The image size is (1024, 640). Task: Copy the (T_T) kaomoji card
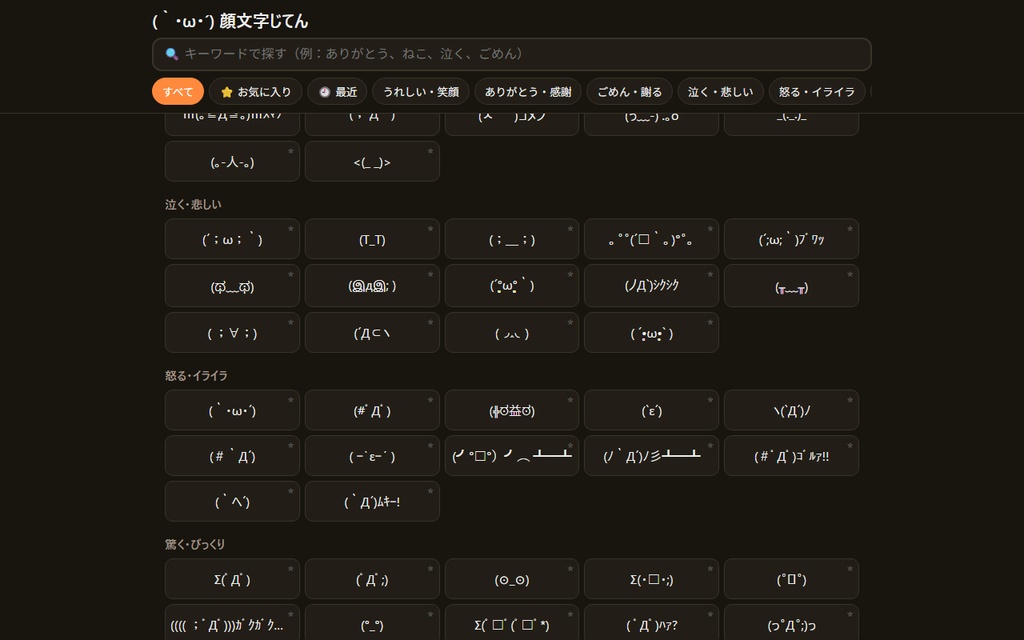click(x=372, y=239)
